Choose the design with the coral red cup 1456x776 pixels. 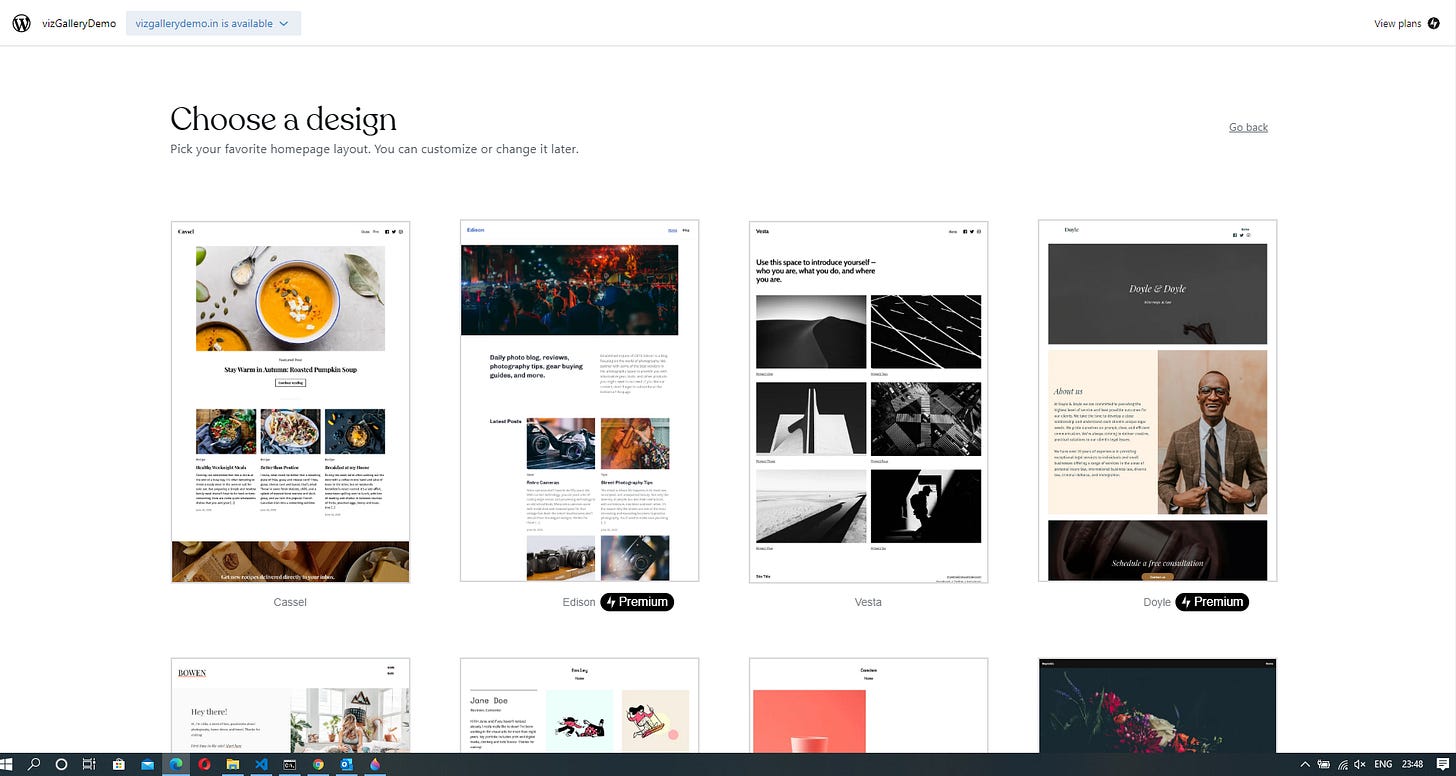pyautogui.click(x=868, y=705)
